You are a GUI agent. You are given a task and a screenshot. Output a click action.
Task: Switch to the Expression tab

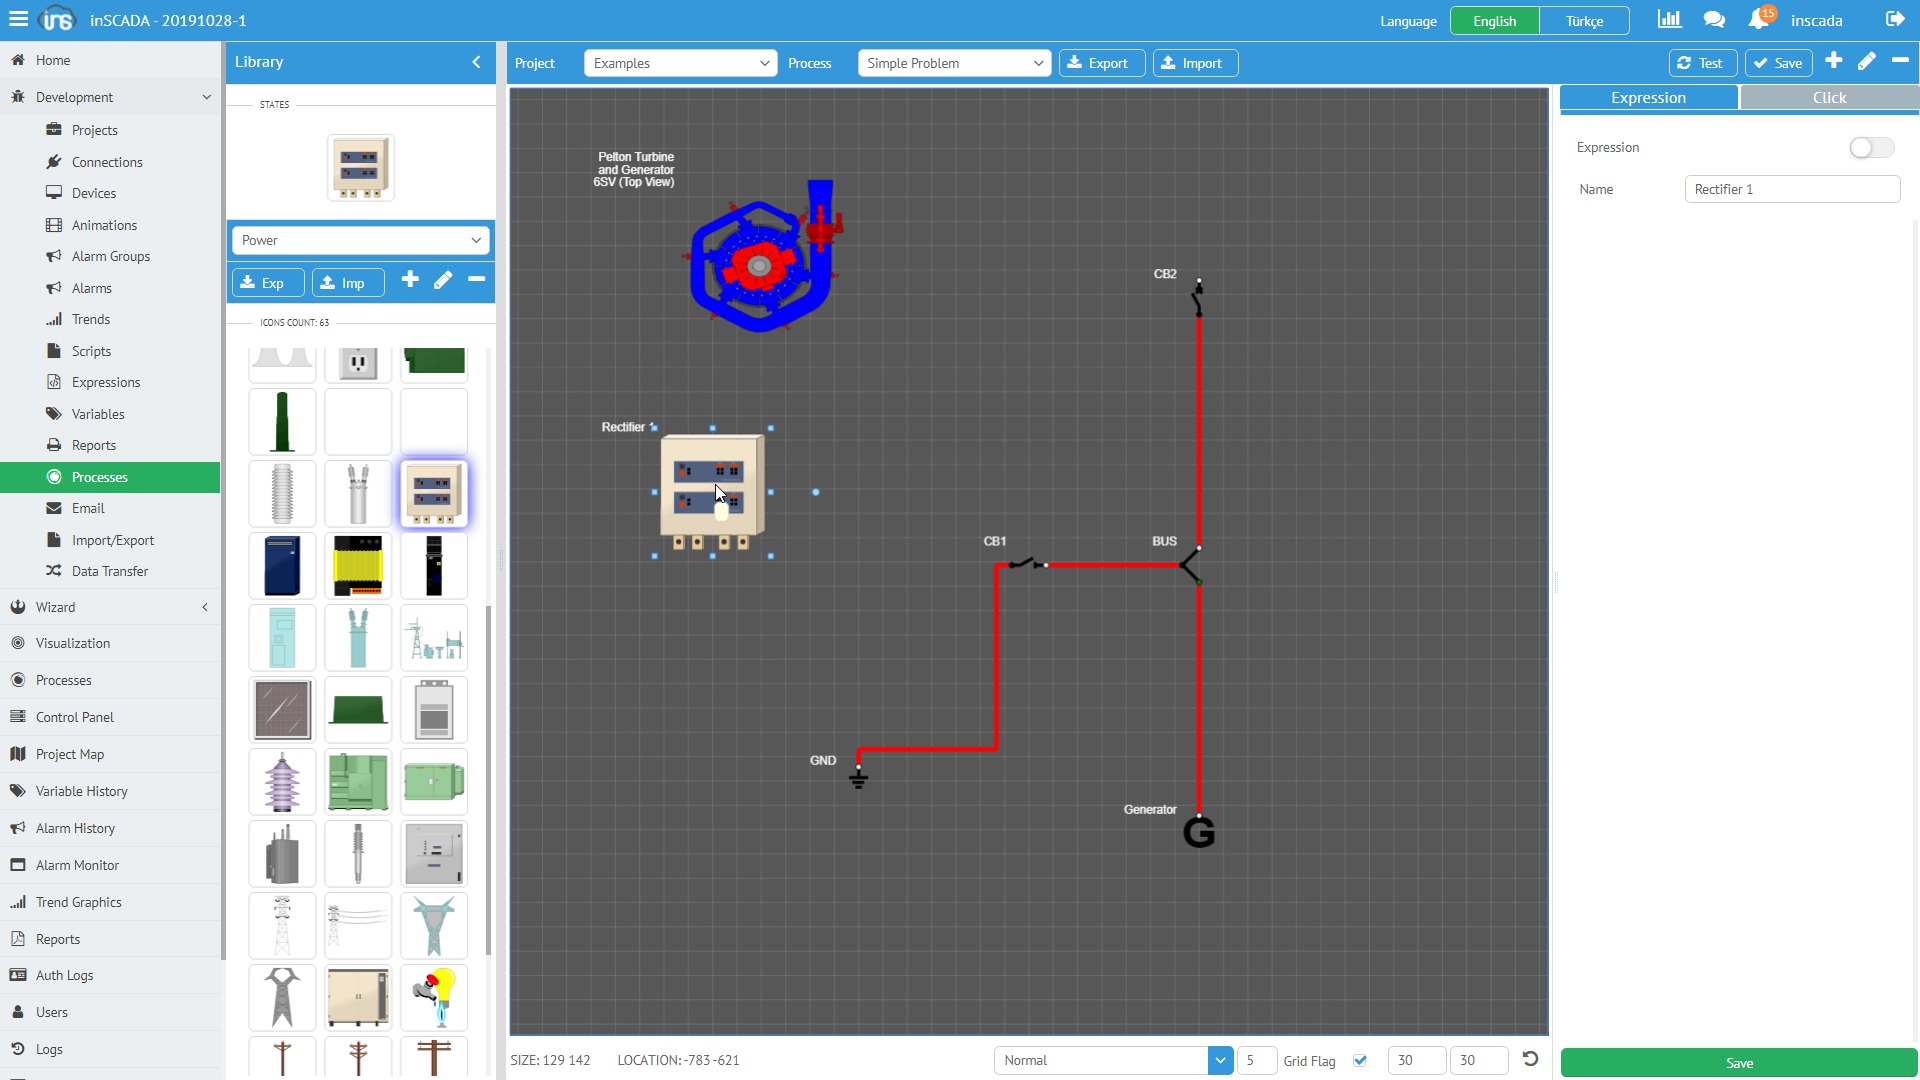point(1648,97)
